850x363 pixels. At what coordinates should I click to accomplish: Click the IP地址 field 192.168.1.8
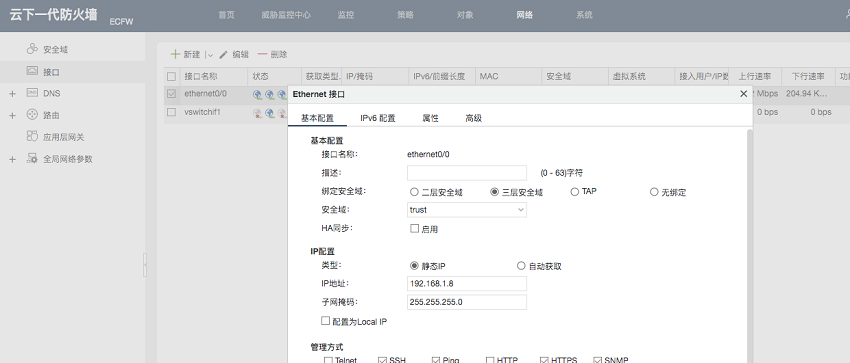(467, 283)
